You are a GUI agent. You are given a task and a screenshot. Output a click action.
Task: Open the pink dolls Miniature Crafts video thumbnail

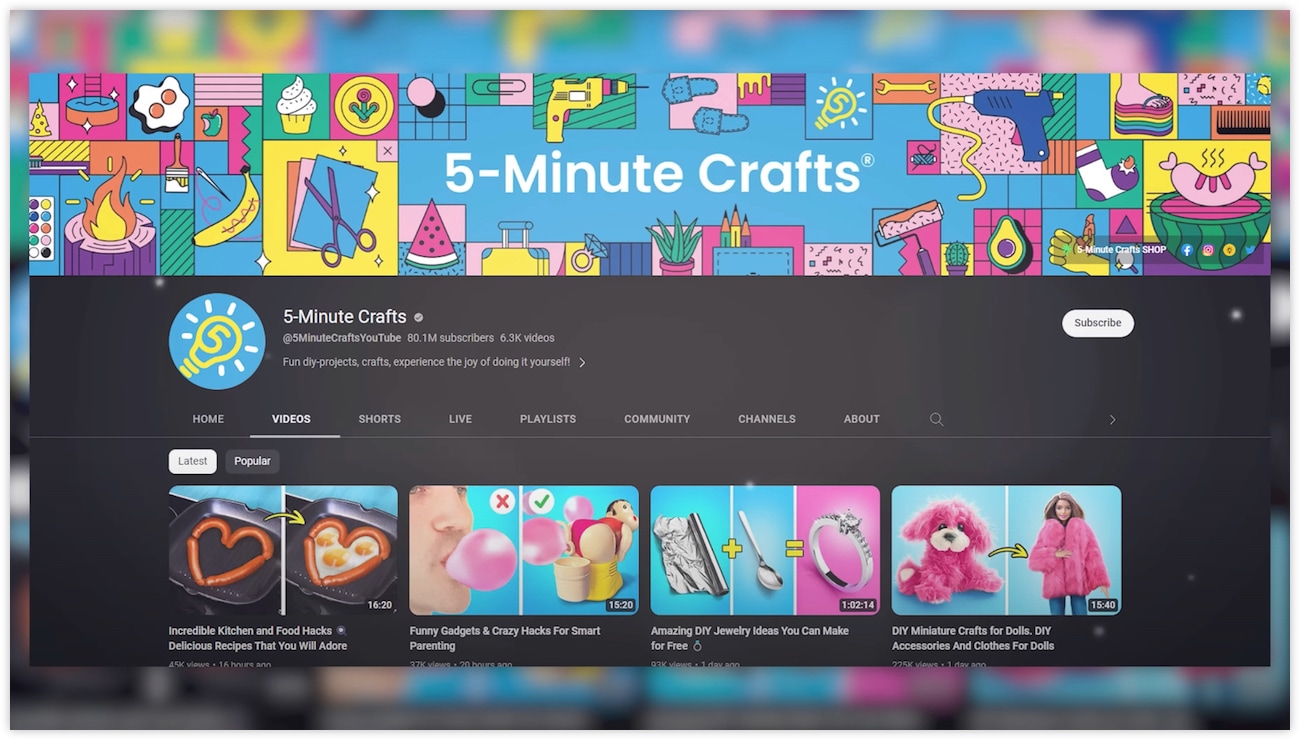pos(1006,550)
